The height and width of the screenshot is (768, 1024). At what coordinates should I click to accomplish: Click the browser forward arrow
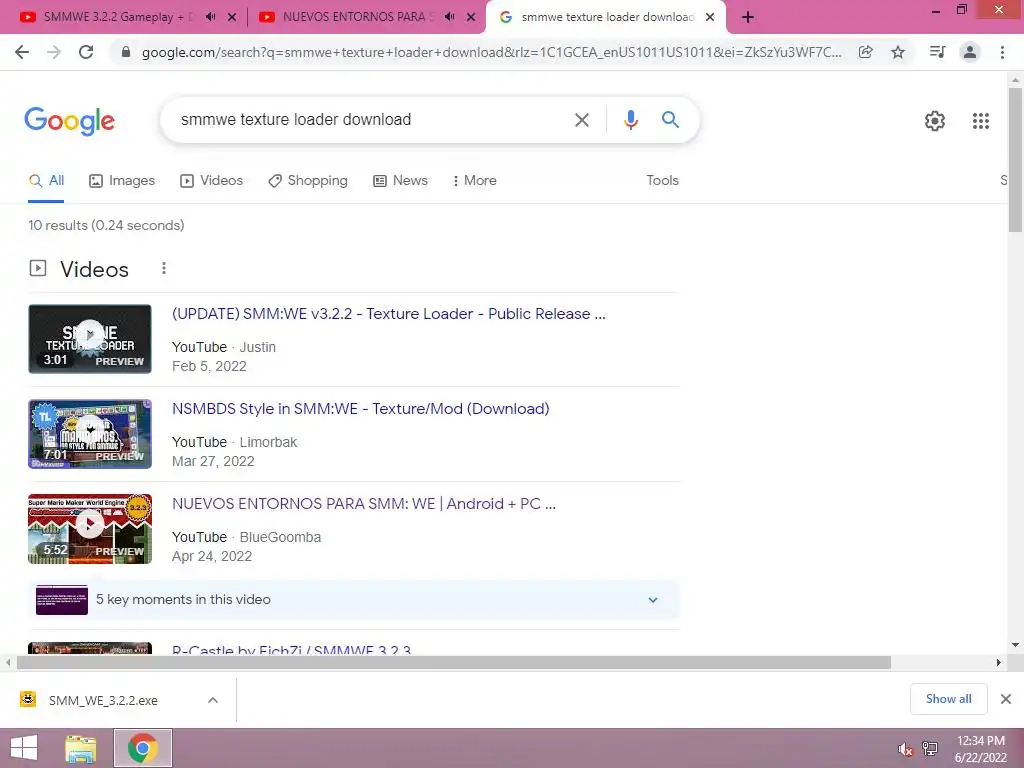54,52
